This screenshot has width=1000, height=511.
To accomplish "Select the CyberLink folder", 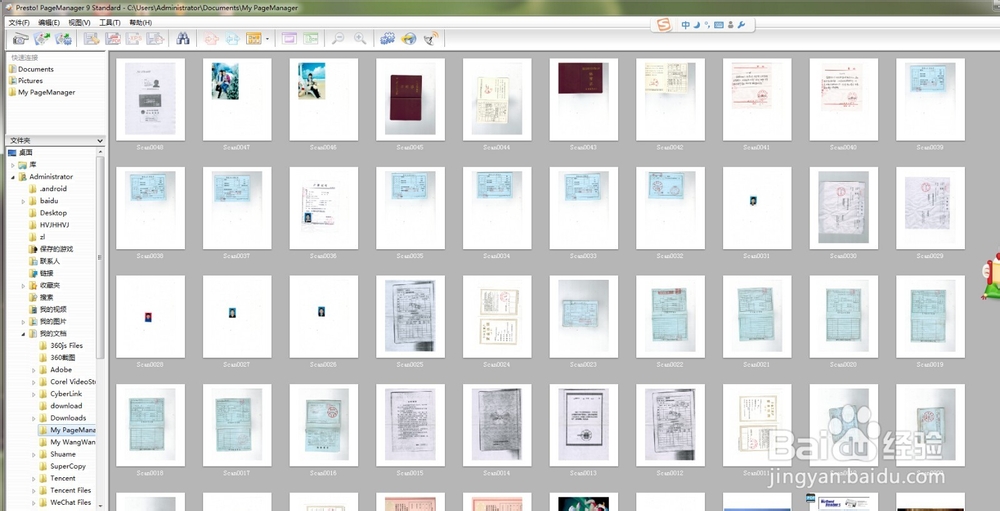I will [x=60, y=394].
